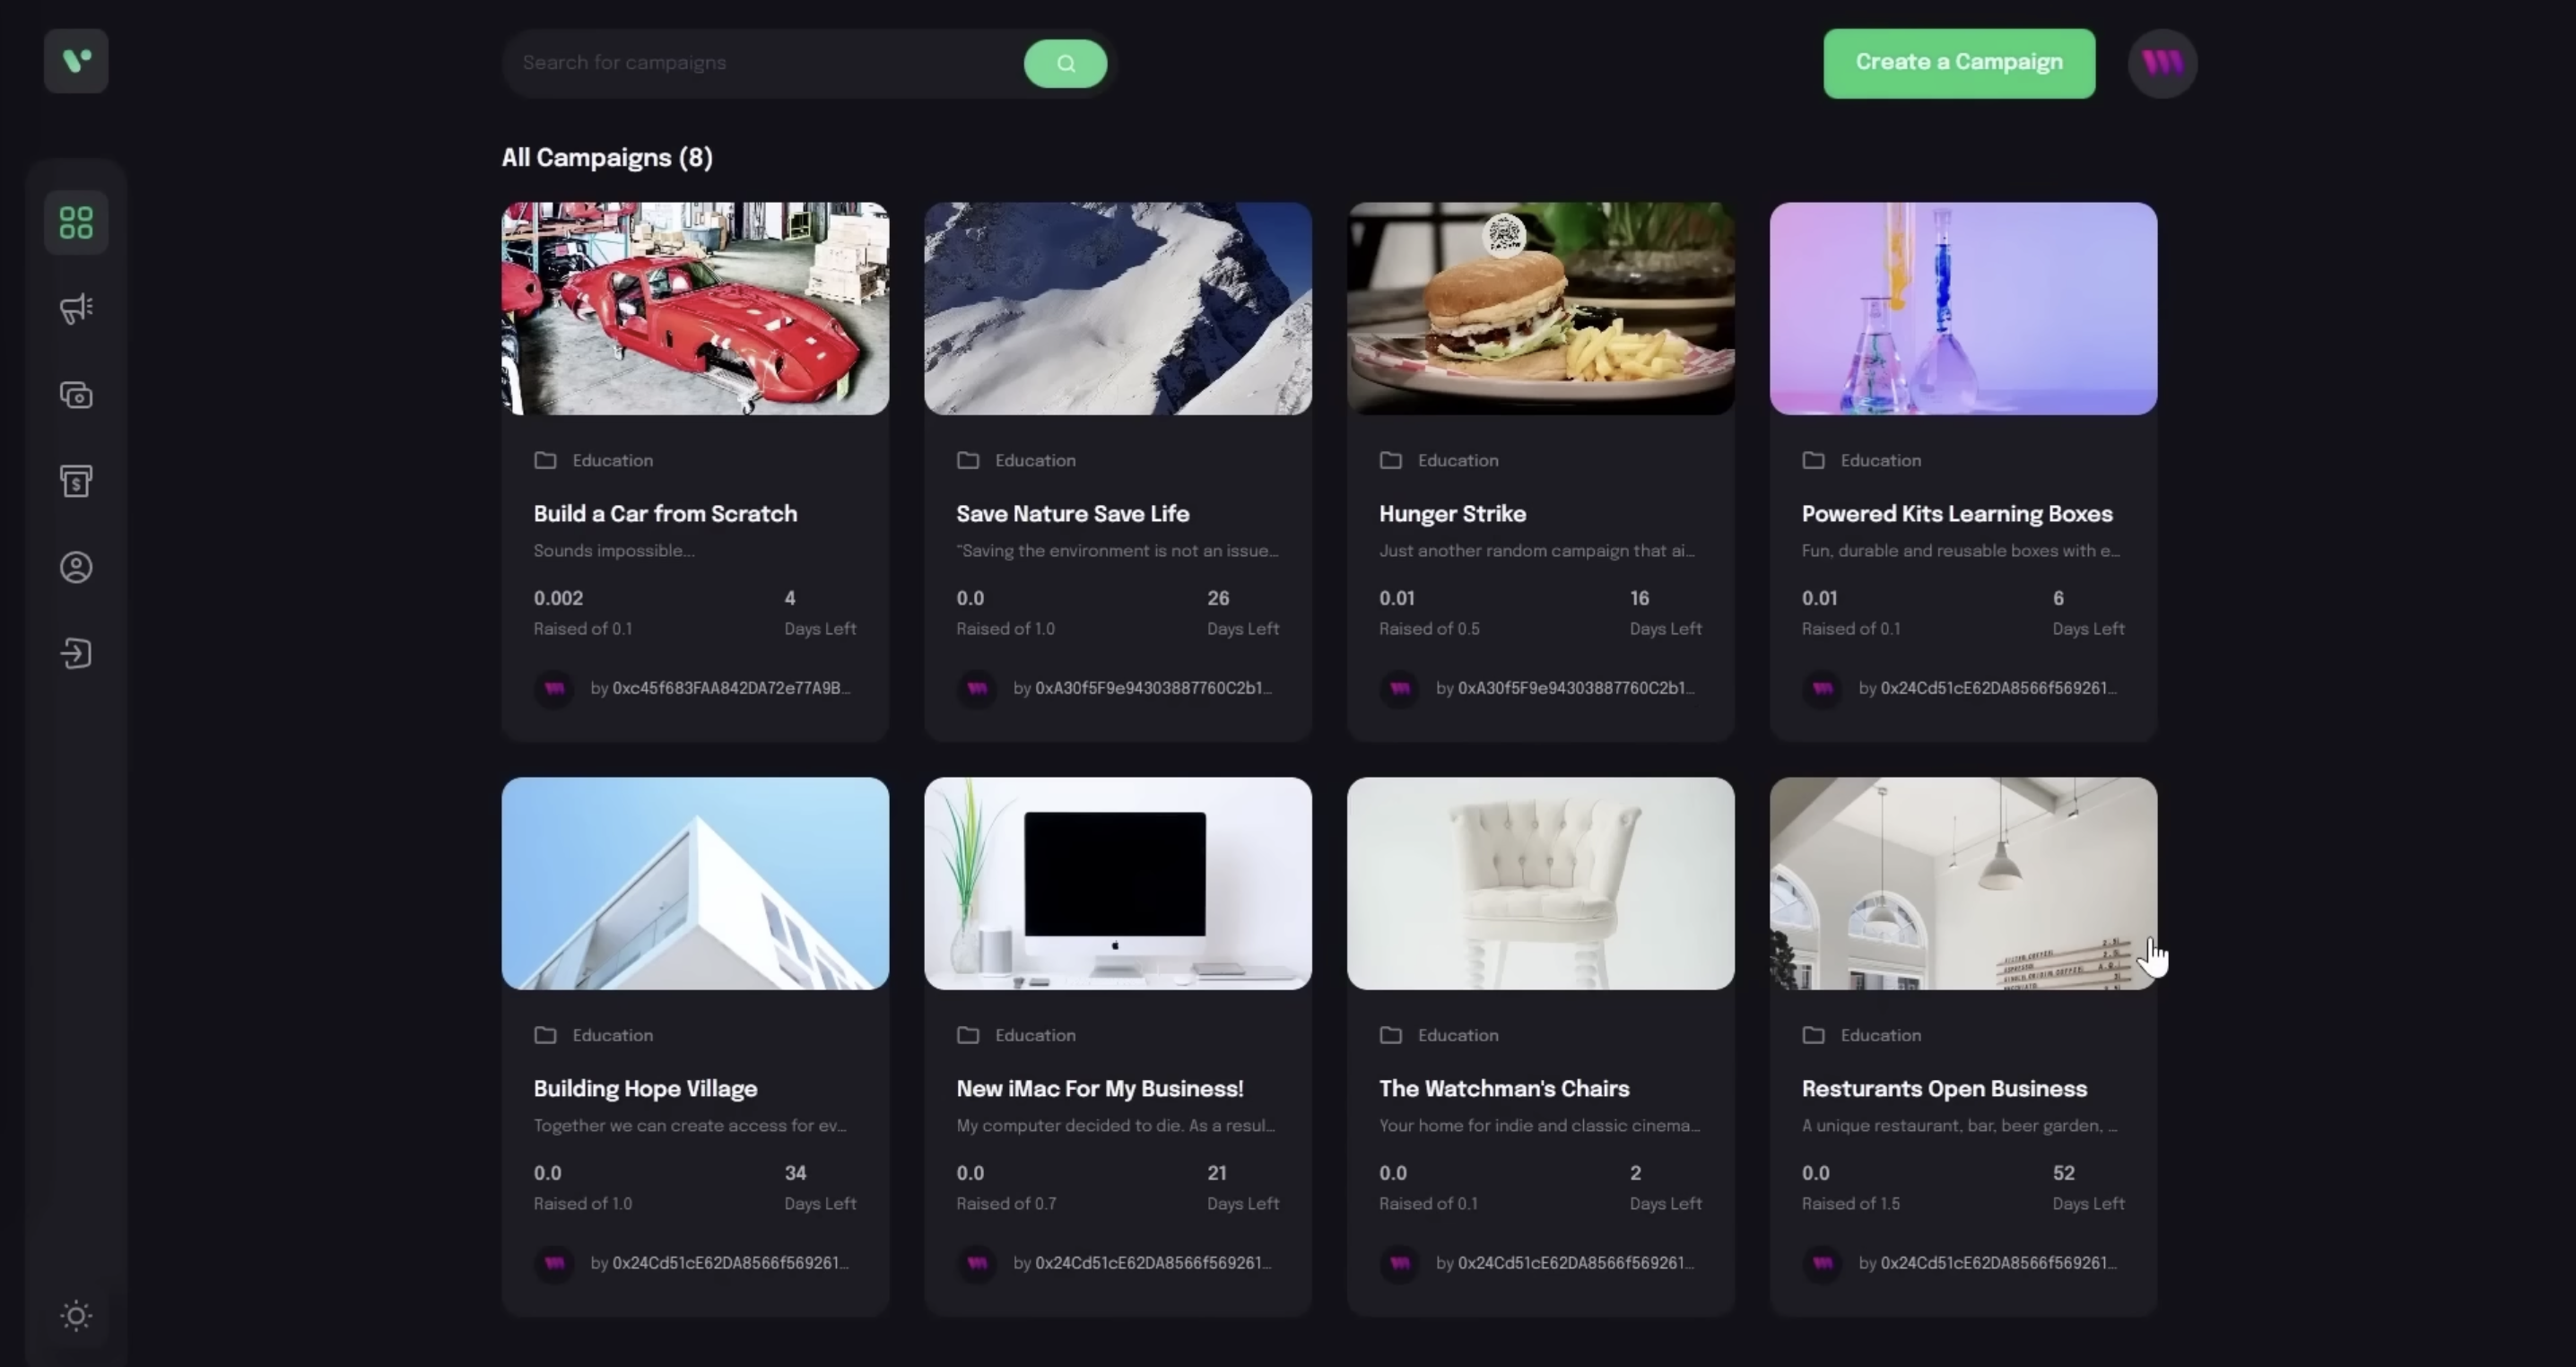The width and height of the screenshot is (2576, 1367).
Task: Click the Resturants Open Business title
Action: (x=1944, y=1089)
